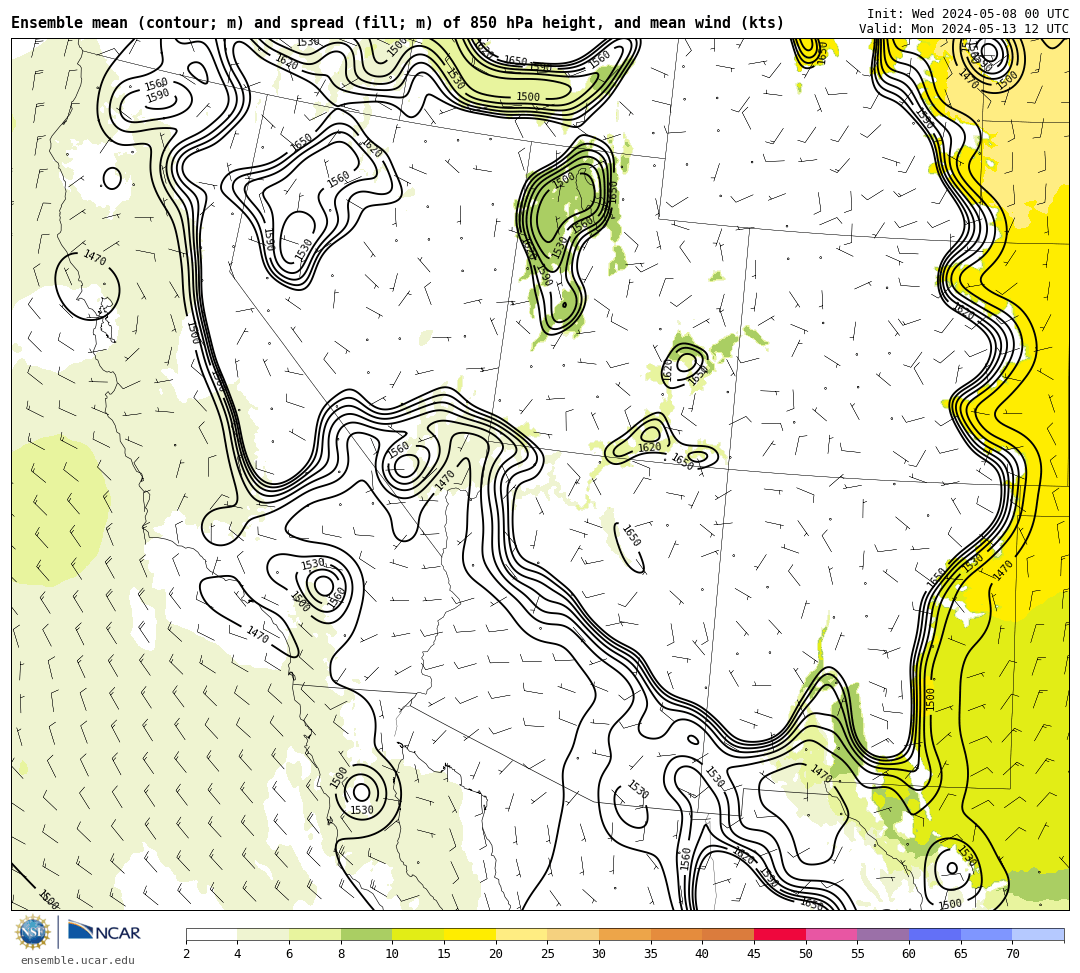Pick the light green 6–8 colorbar segment
1080x973 pixels.
[x=315, y=934]
